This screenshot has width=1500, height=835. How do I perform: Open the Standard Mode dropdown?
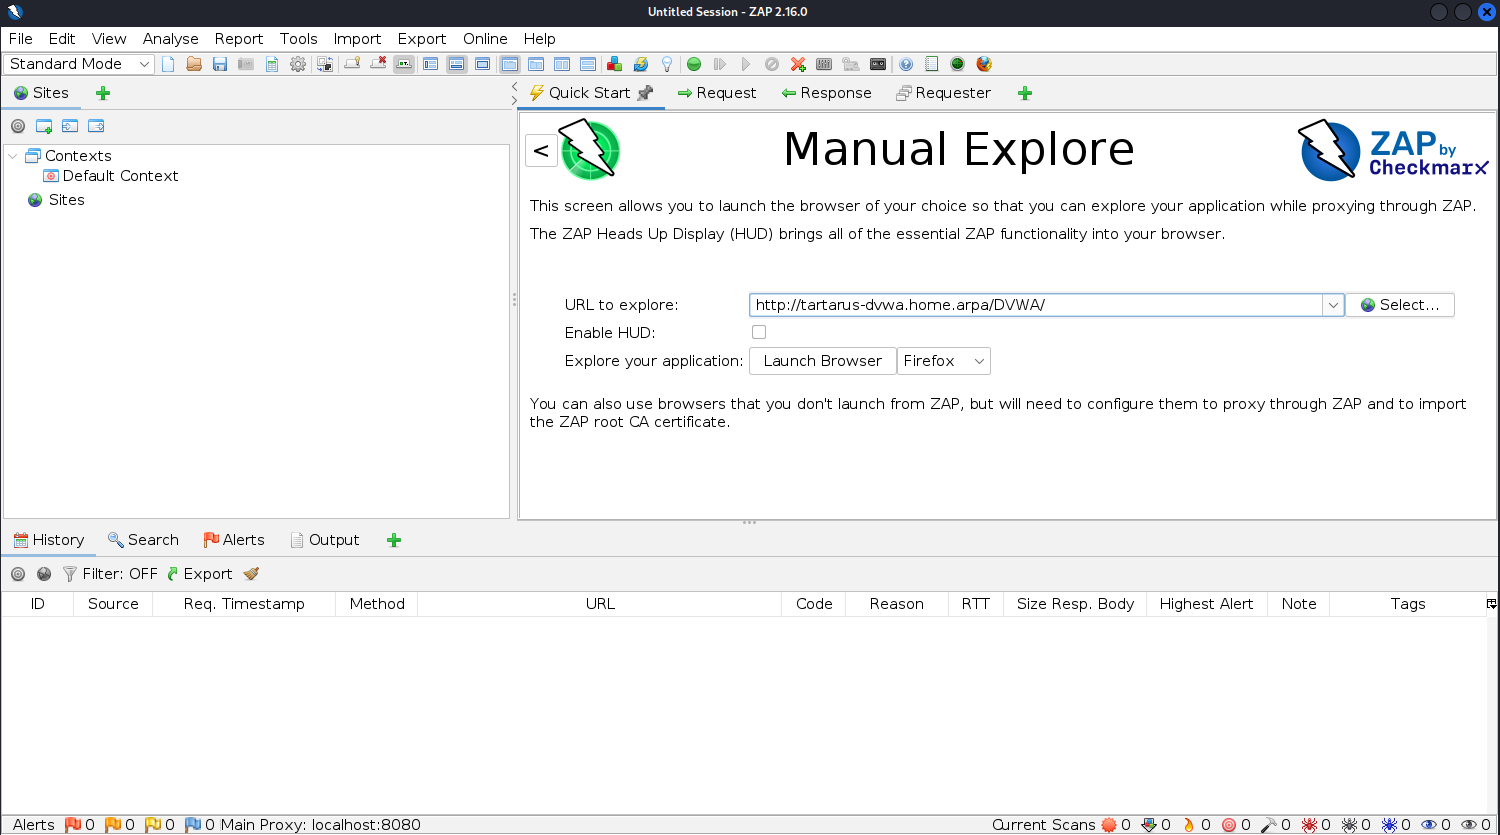click(x=78, y=63)
